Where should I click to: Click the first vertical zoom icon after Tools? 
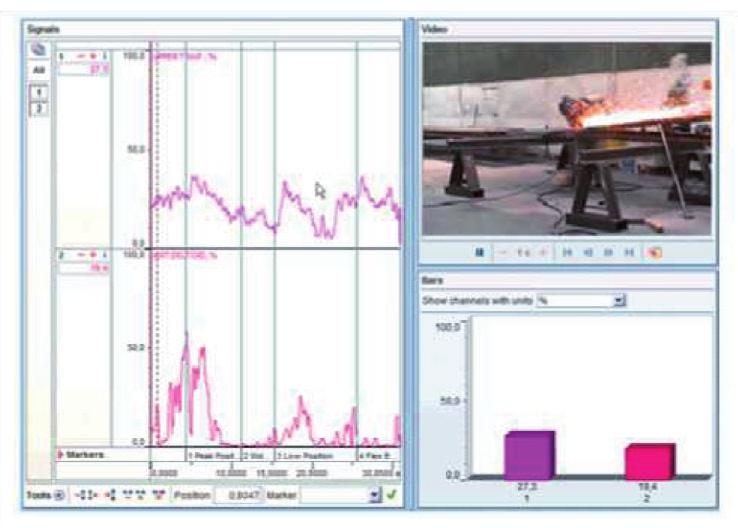point(80,495)
